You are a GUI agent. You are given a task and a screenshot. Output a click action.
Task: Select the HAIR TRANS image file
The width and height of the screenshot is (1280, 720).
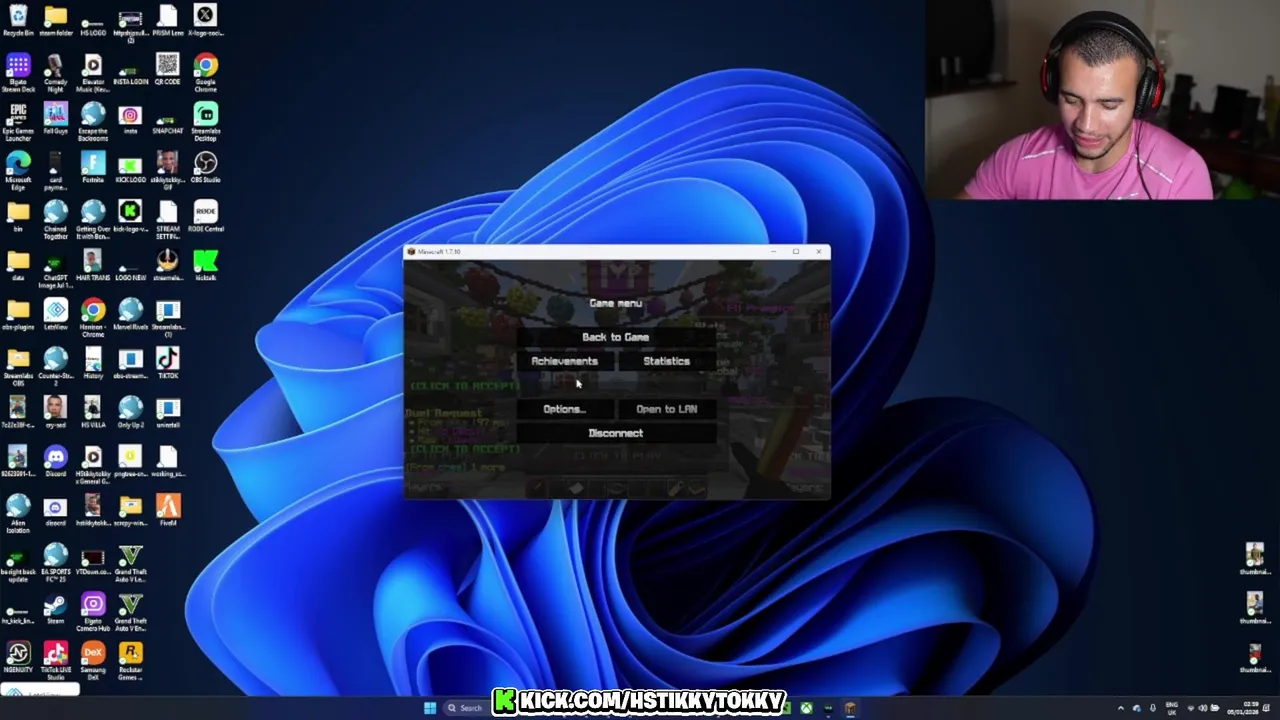tap(93, 266)
